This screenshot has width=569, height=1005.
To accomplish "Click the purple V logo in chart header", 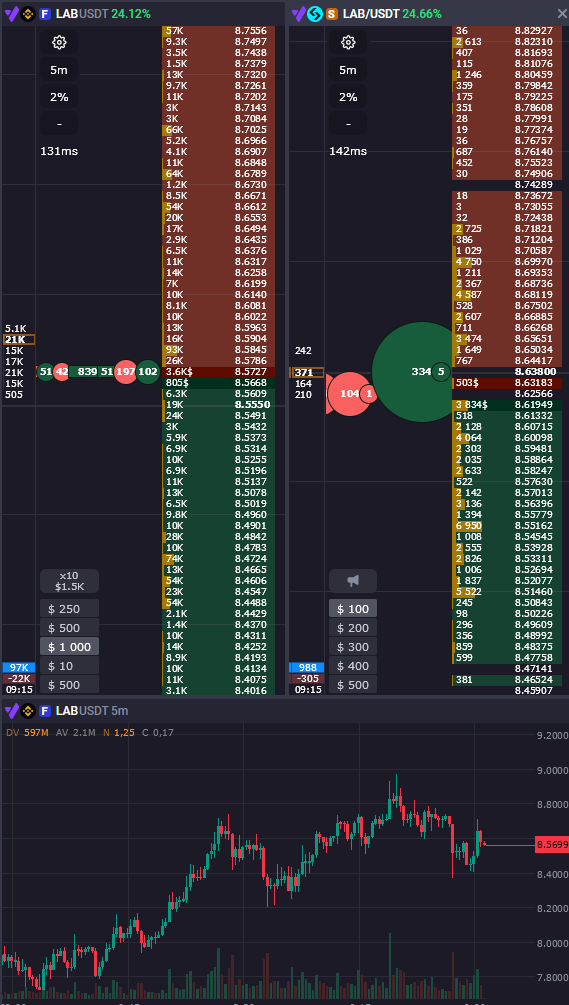I will [11, 710].
